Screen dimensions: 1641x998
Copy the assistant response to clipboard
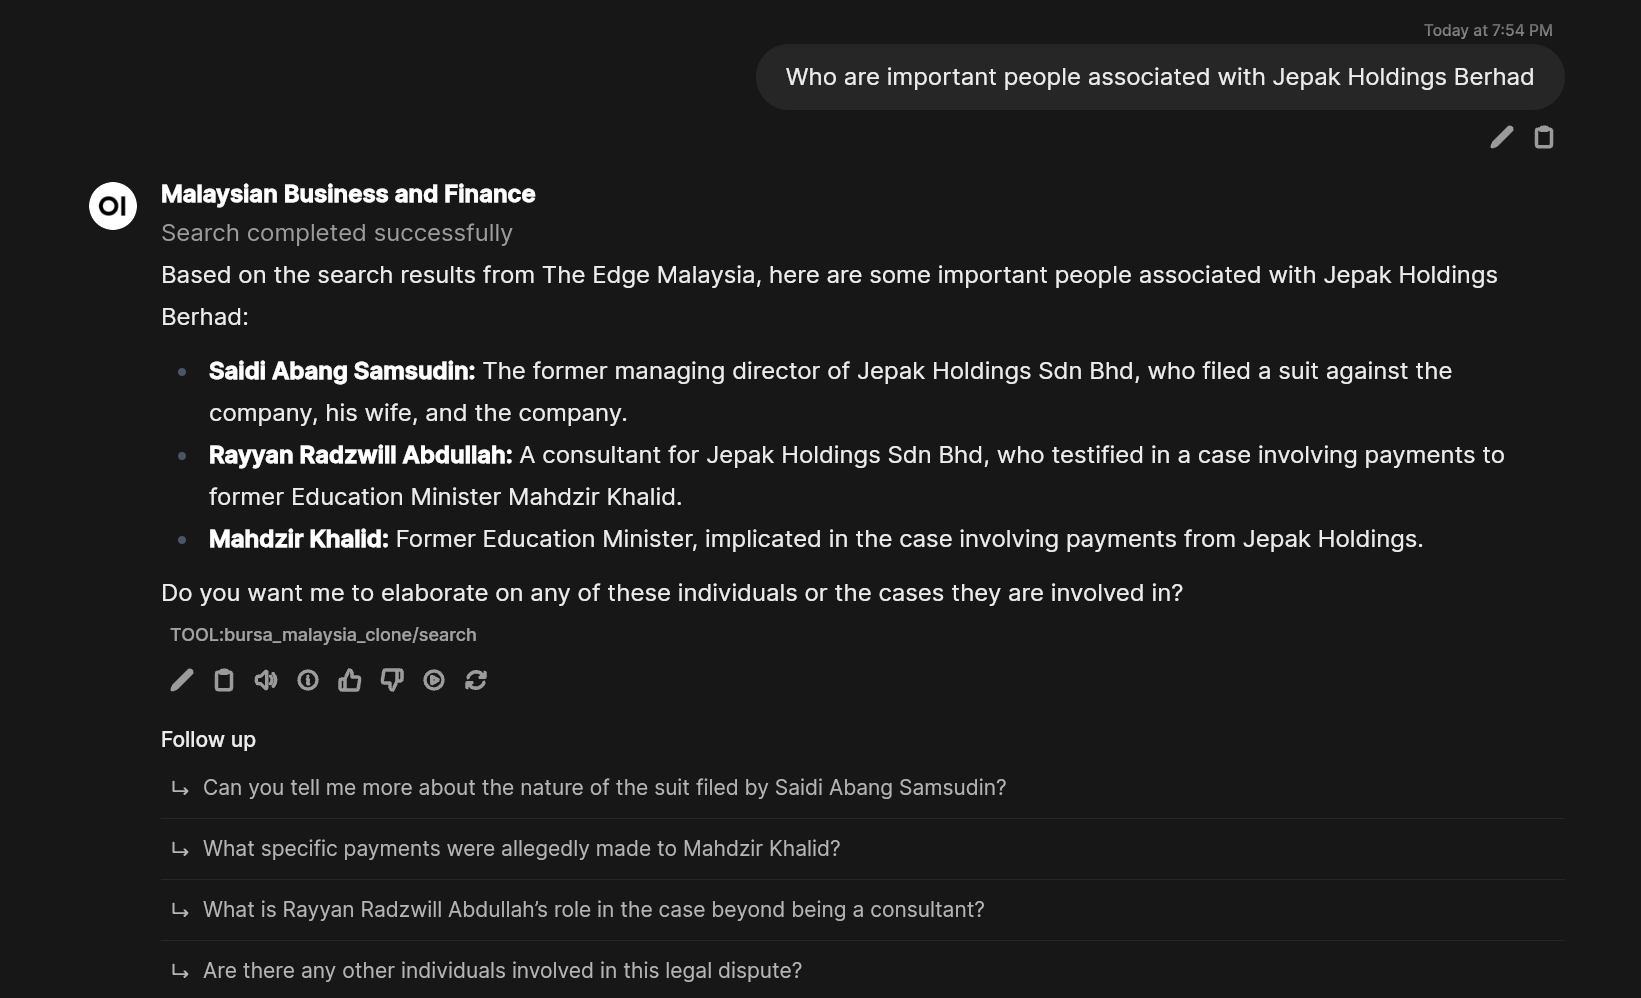tap(224, 680)
